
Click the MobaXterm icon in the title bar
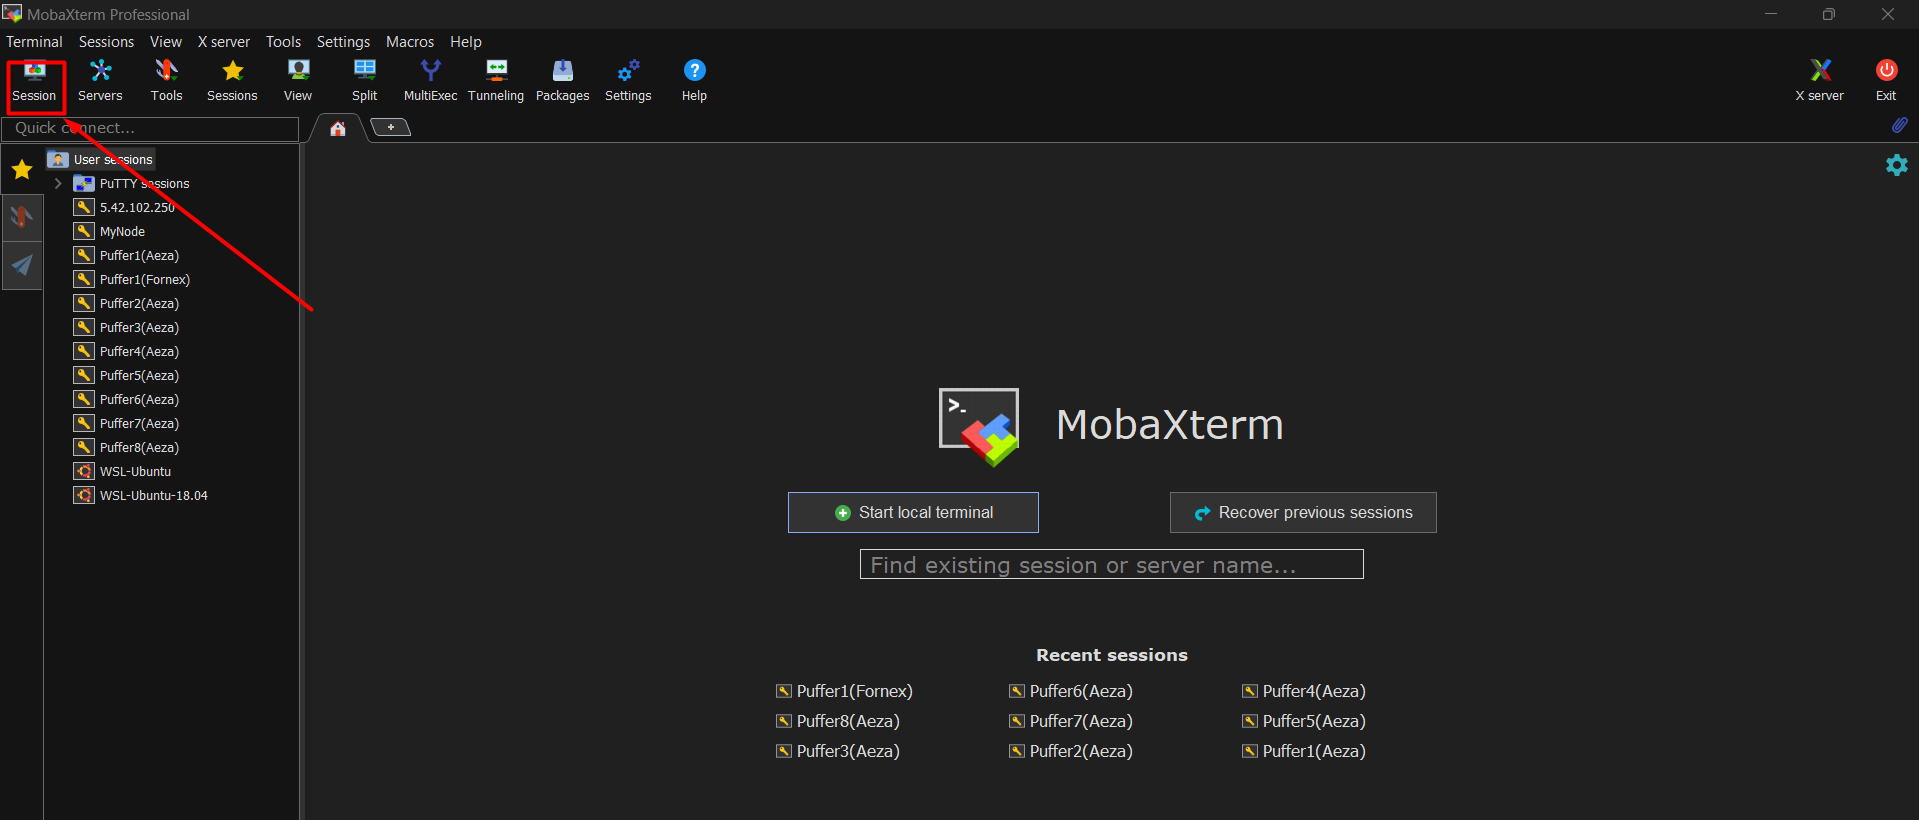[x=12, y=14]
